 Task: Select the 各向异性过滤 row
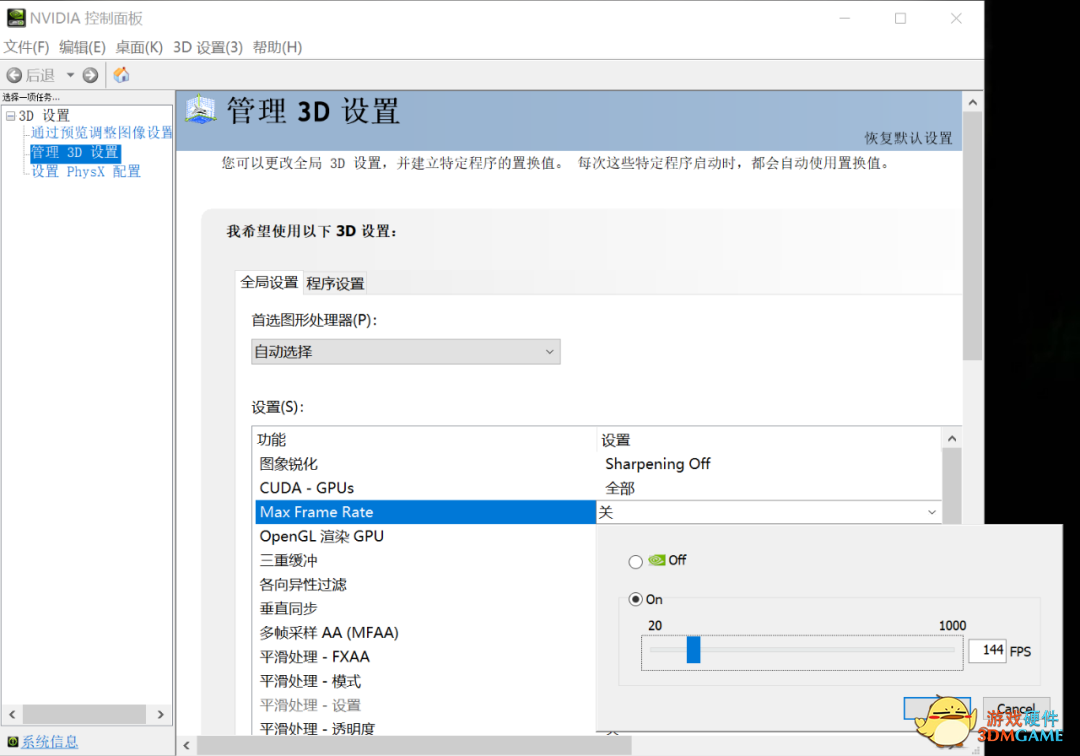point(426,584)
